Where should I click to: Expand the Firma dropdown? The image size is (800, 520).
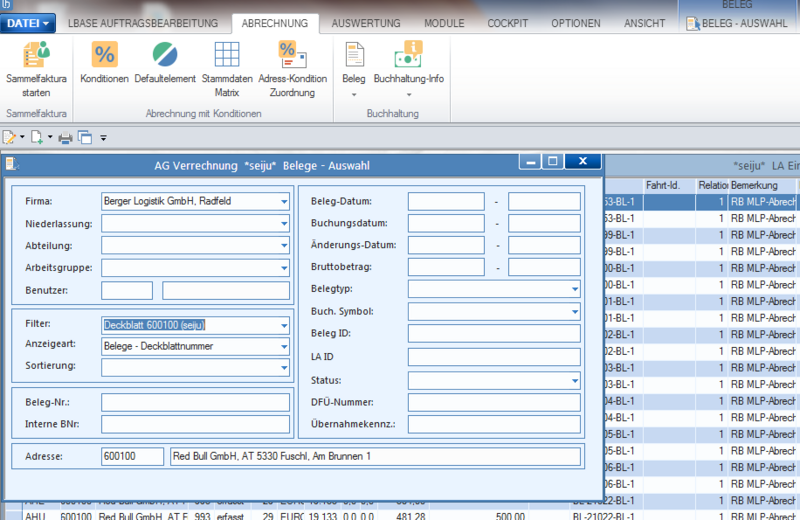(x=284, y=202)
